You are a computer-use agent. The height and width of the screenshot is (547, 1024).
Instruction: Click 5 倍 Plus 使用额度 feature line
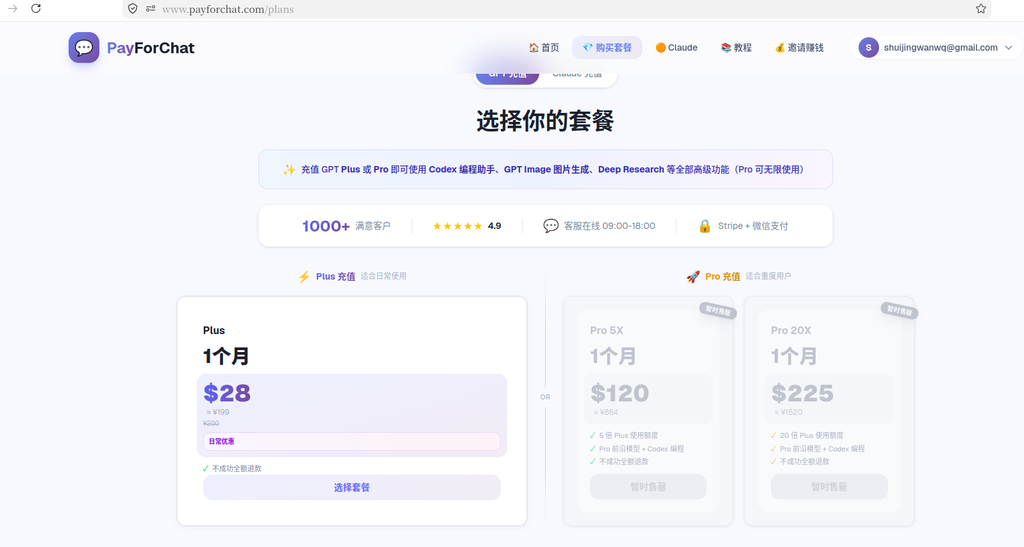point(628,435)
